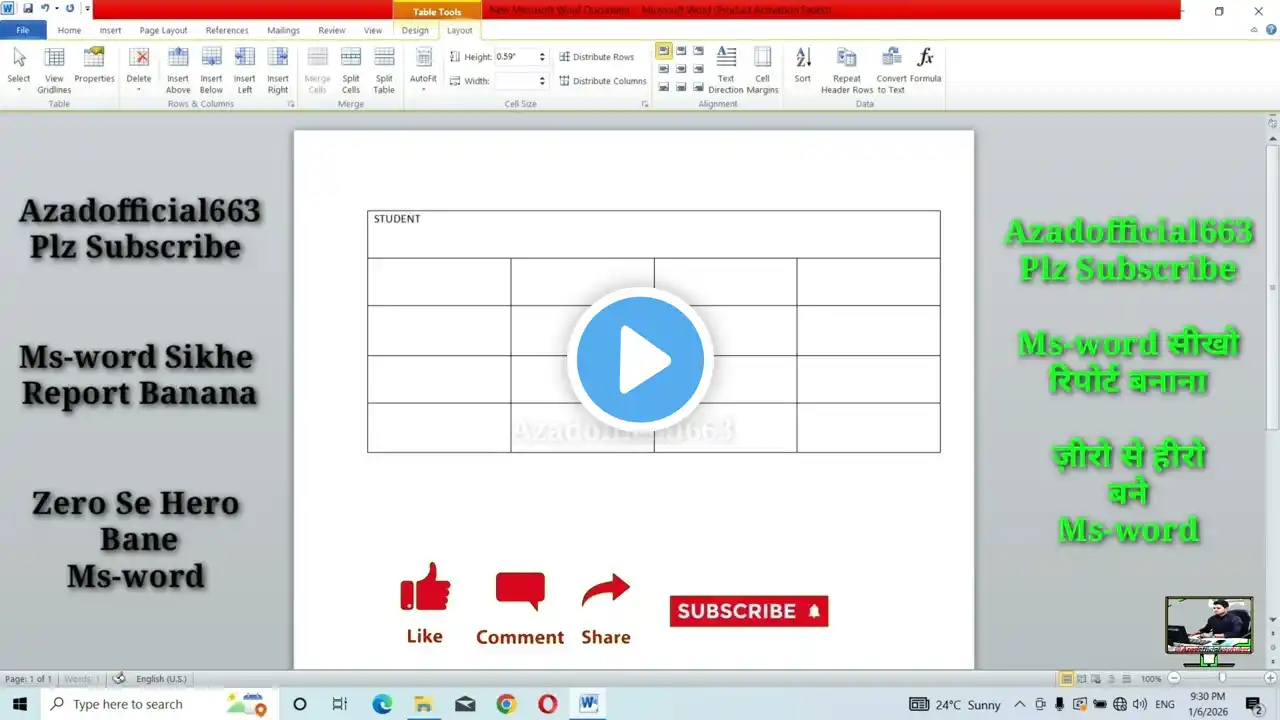Screen dimensions: 1280x720
Task: Click Split Table button
Action: (384, 70)
